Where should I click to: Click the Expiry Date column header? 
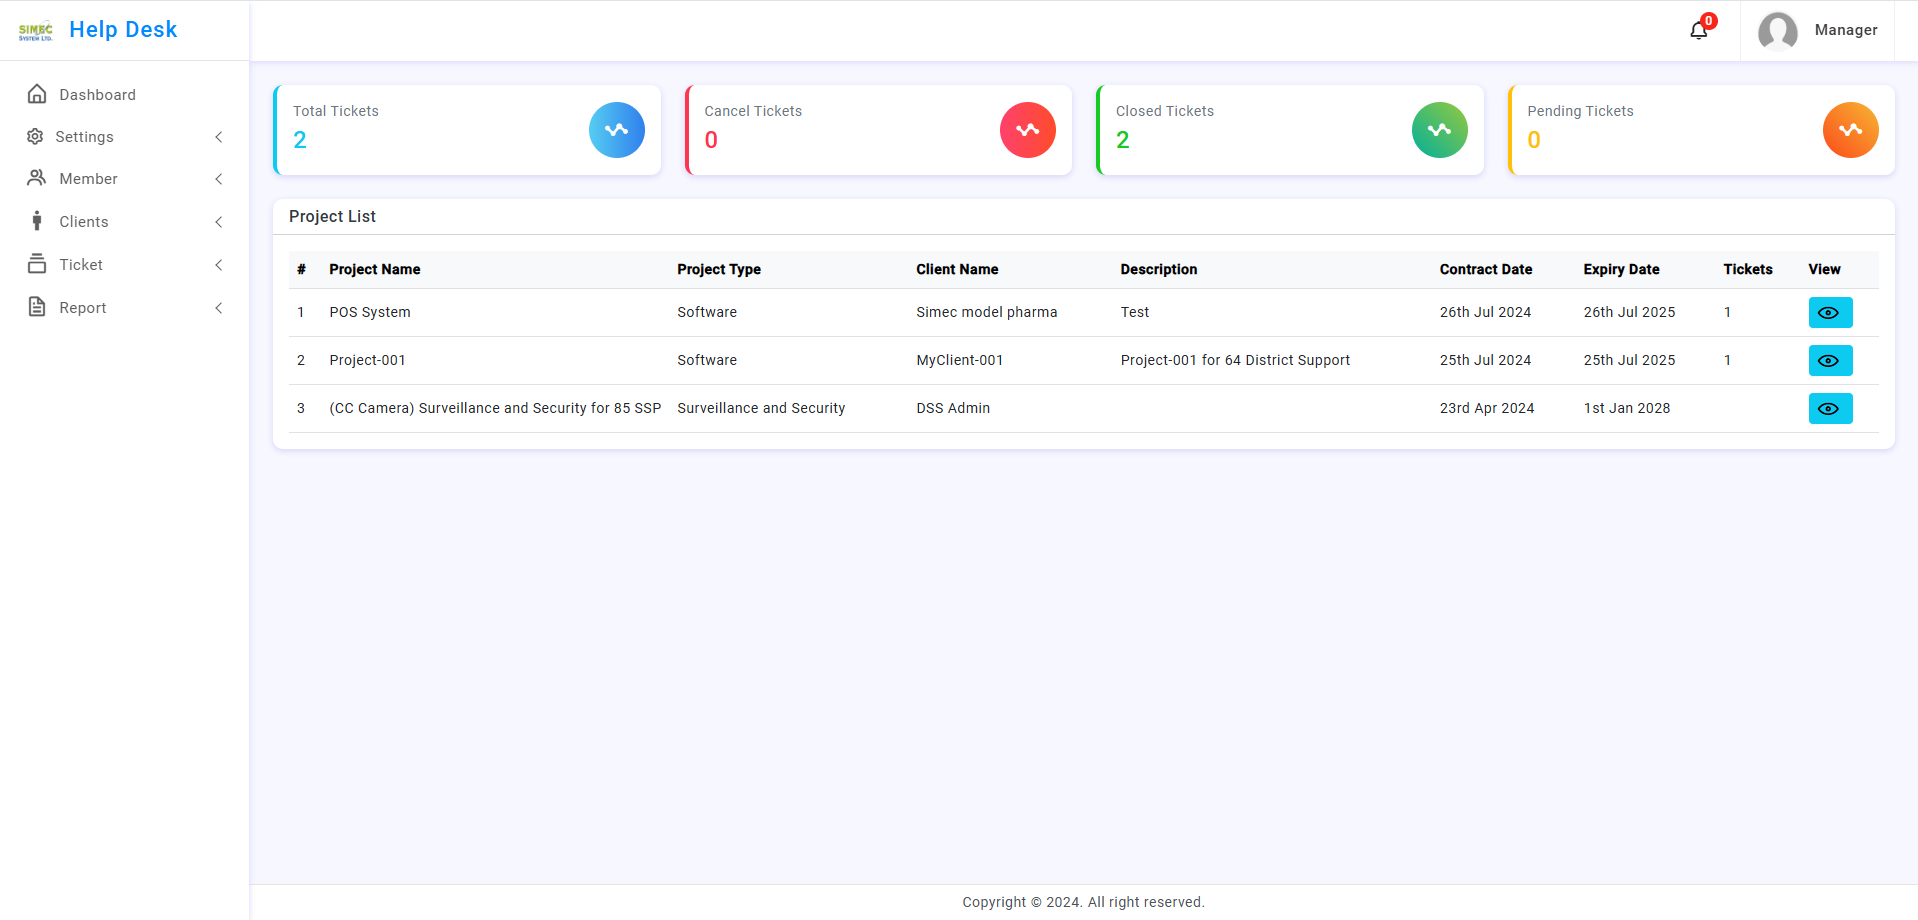coord(1620,269)
